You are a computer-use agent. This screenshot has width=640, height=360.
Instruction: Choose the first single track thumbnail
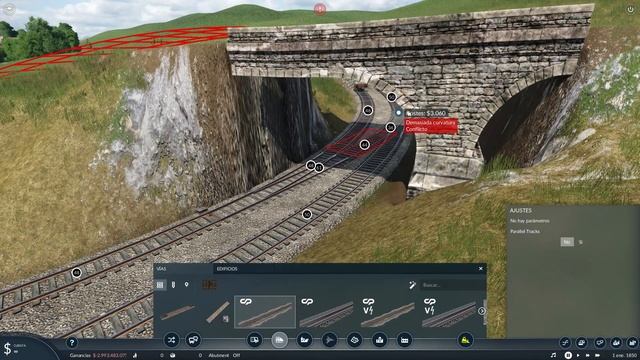[x=178, y=311]
